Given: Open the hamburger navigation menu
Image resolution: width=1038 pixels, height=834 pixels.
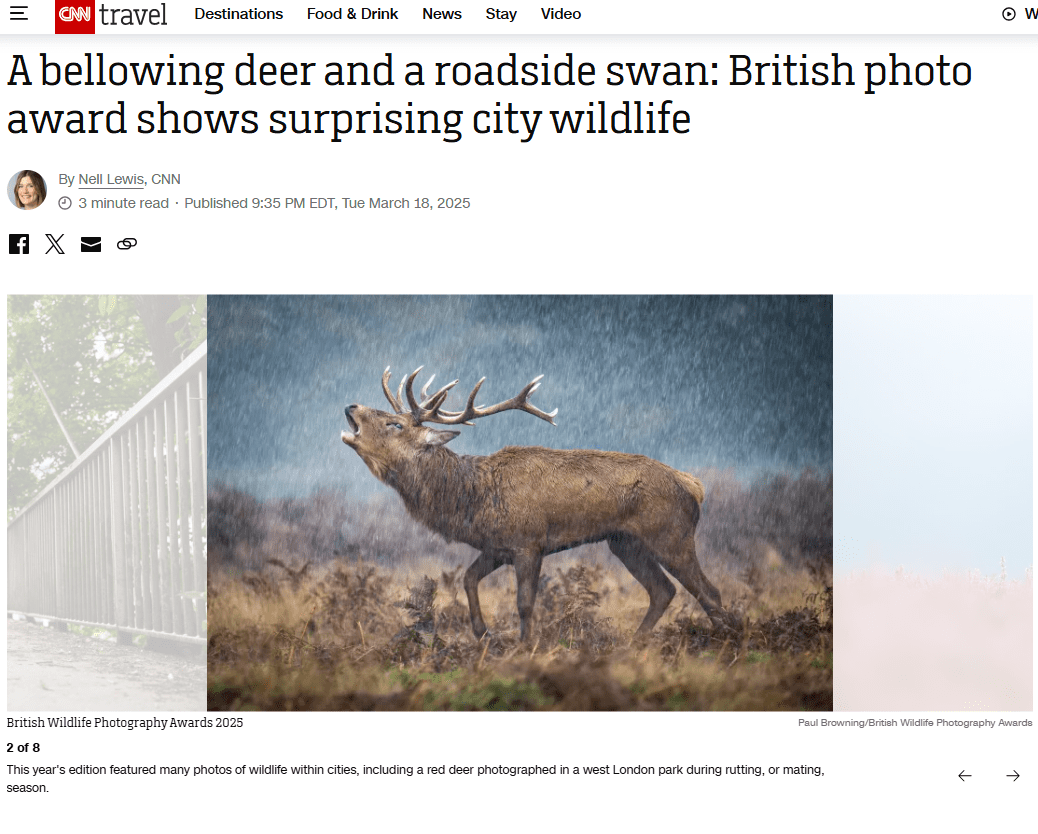Looking at the screenshot, I should pyautogui.click(x=19, y=13).
